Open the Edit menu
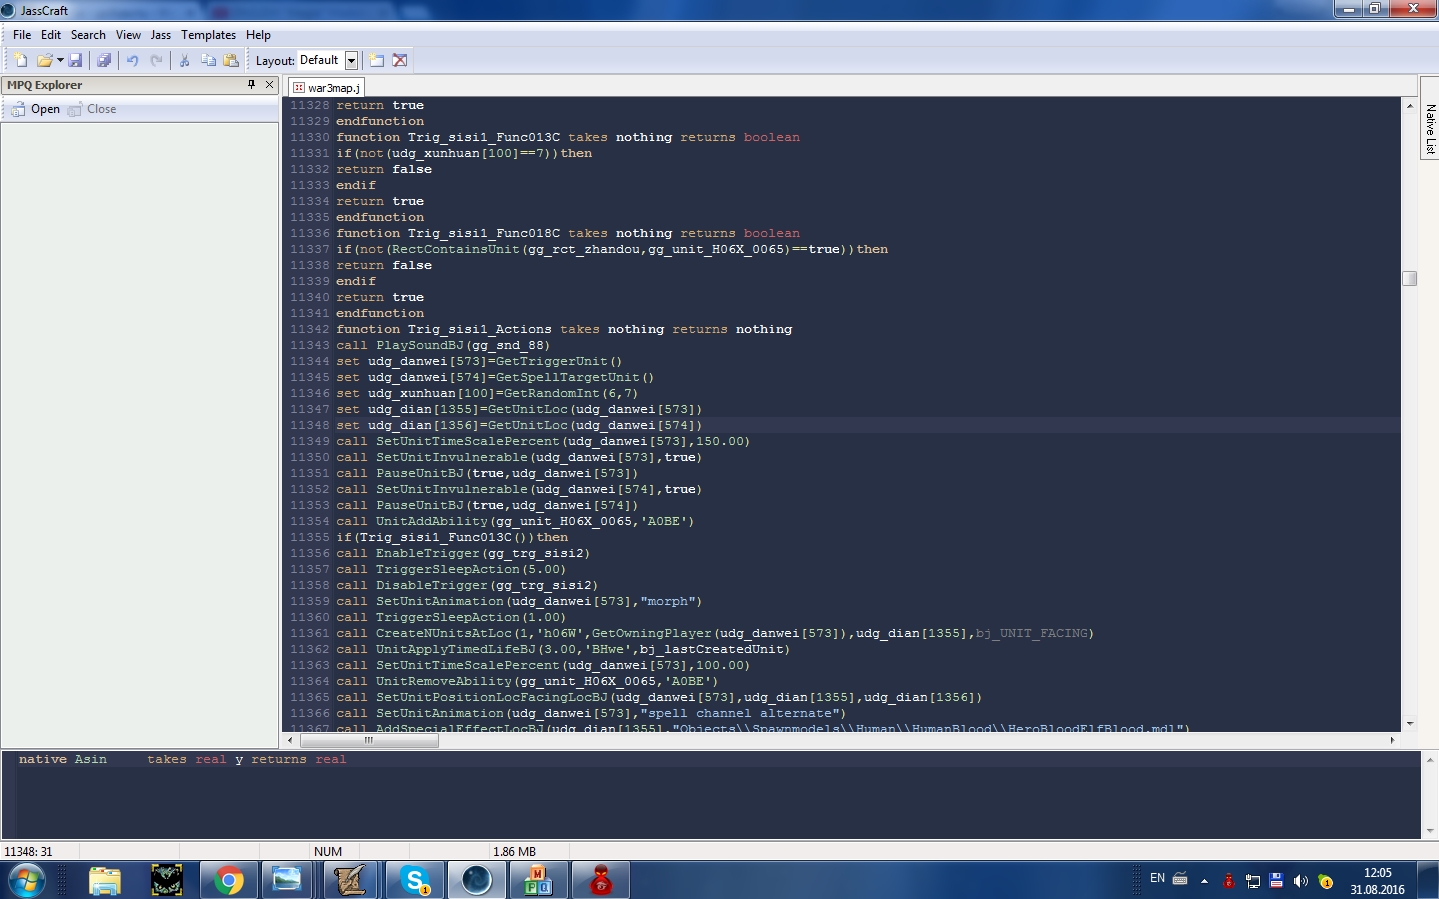The width and height of the screenshot is (1439, 899). coord(51,34)
